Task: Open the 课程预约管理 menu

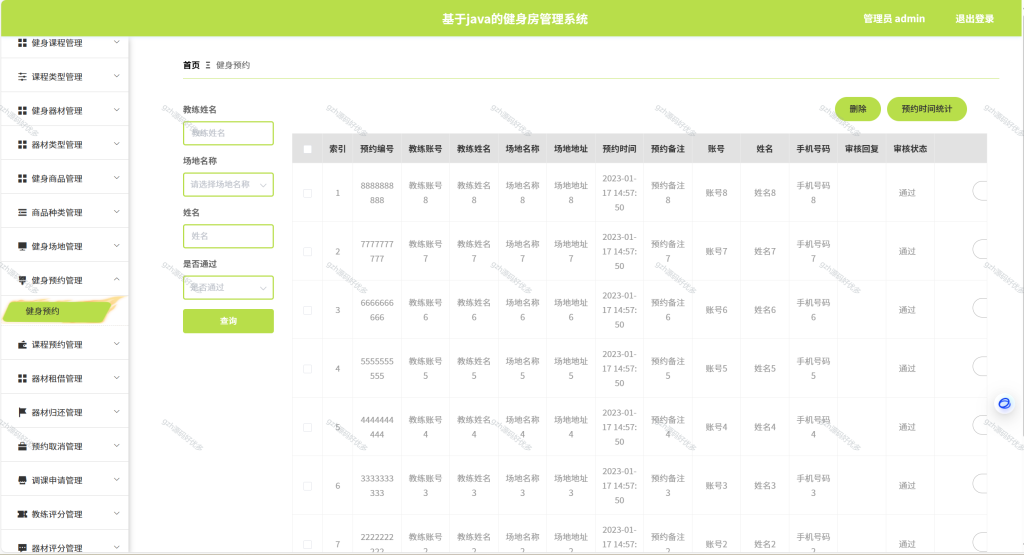Action: pos(65,344)
